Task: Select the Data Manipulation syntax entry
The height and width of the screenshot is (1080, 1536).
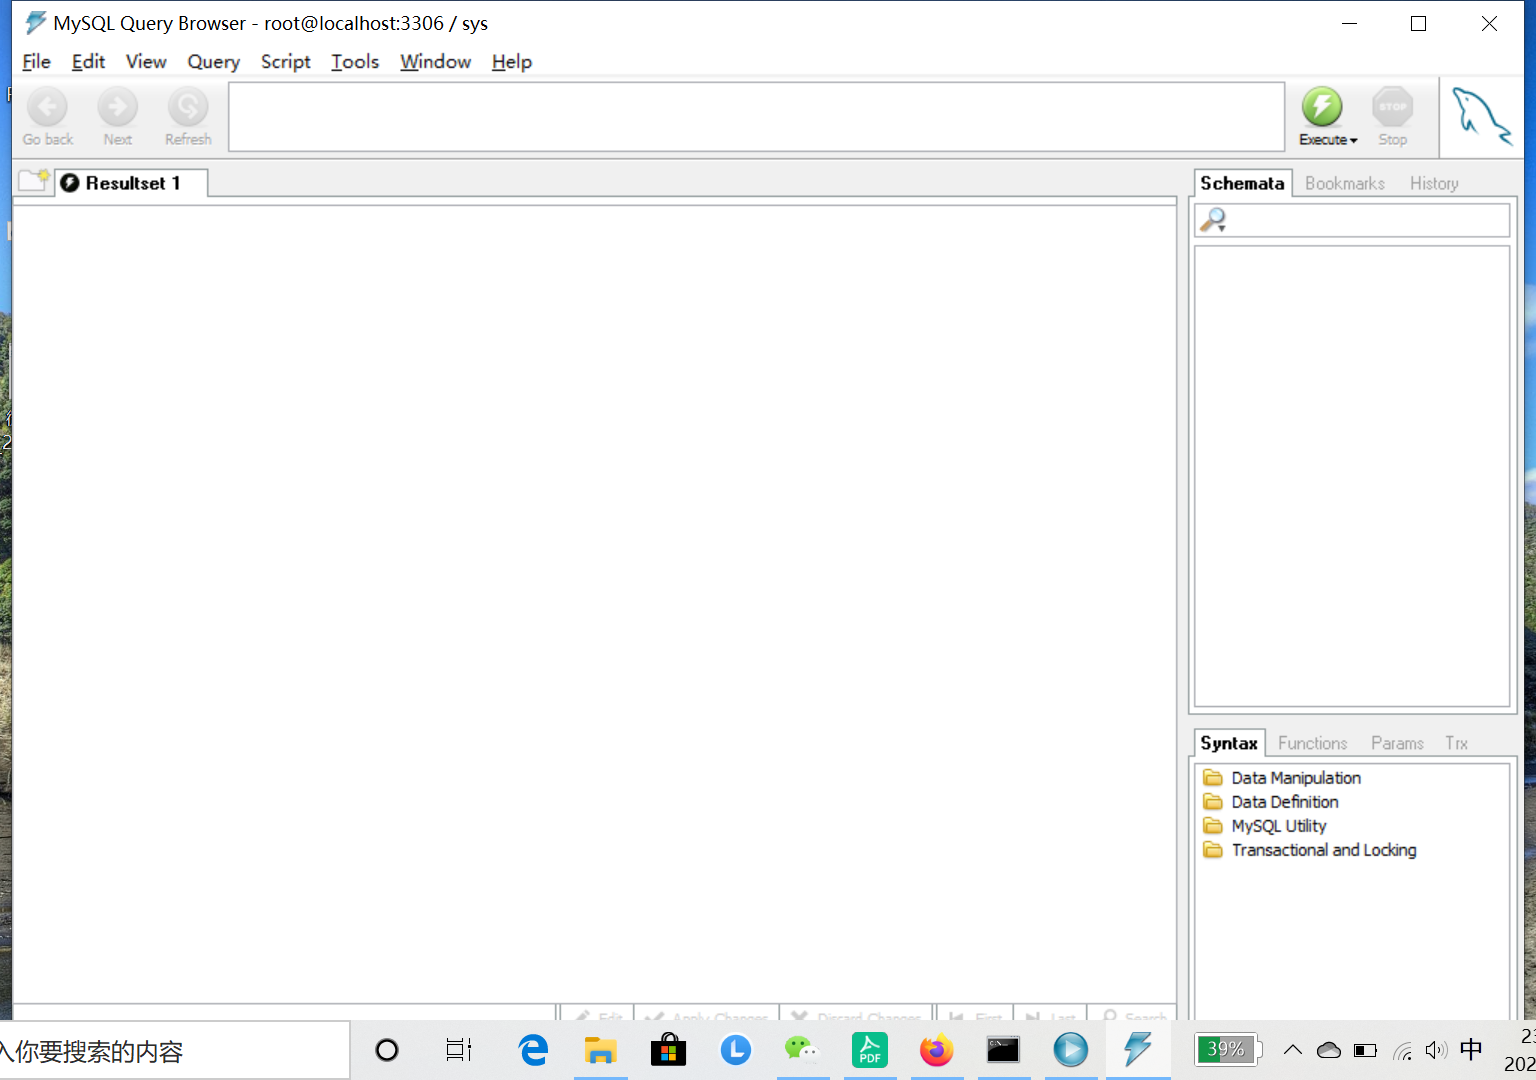Action: coord(1296,778)
